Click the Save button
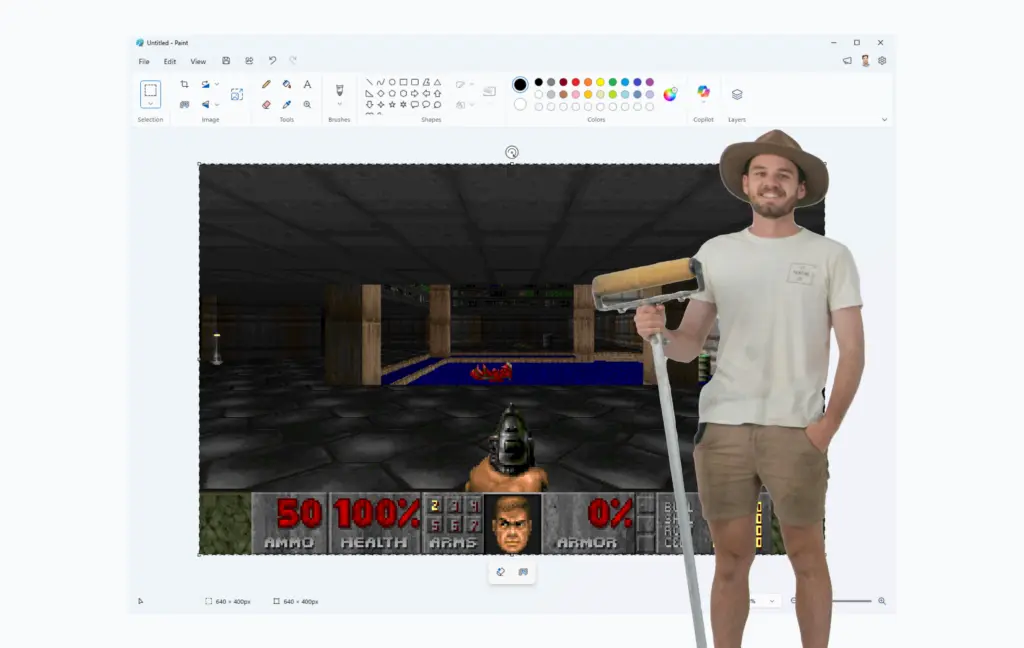This screenshot has width=1024, height=648. (x=226, y=61)
